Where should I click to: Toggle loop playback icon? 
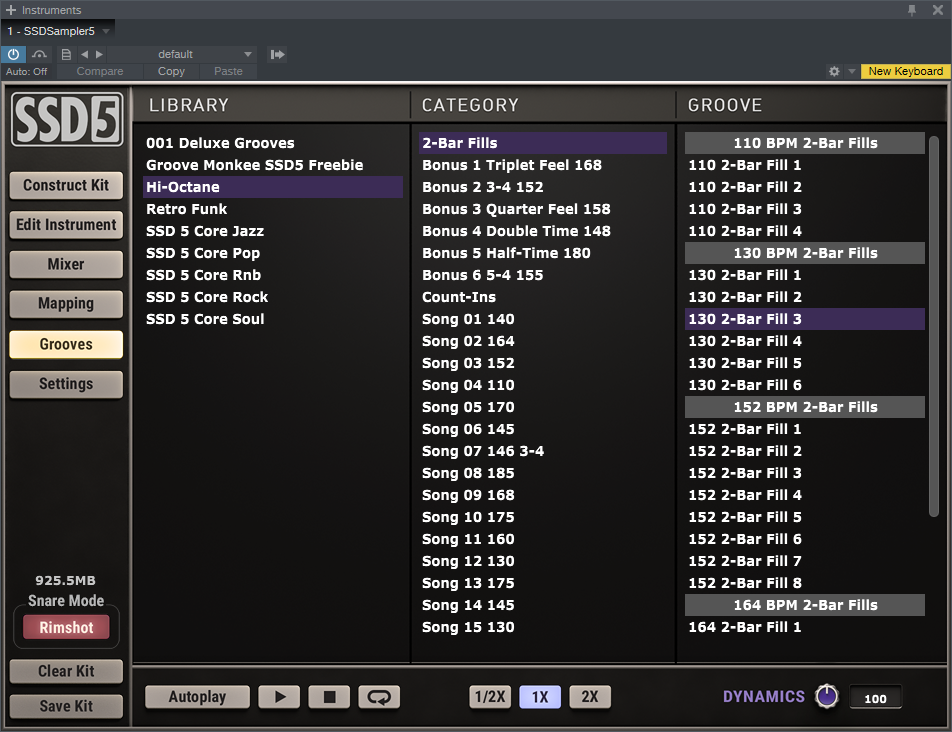379,697
